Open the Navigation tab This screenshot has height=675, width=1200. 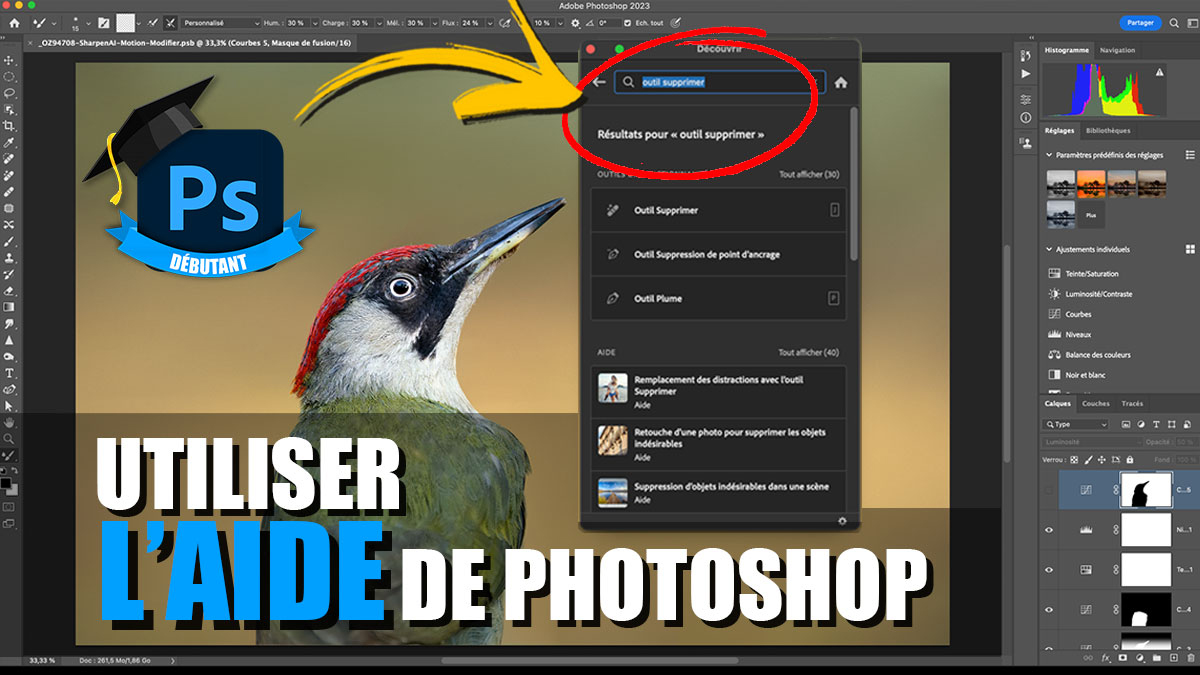[x=1117, y=50]
